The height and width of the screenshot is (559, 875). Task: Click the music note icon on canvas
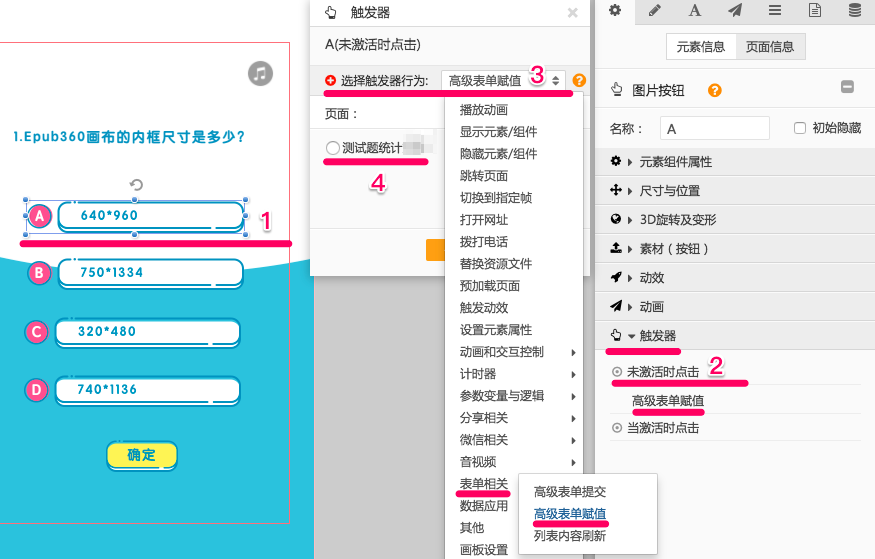click(260, 73)
